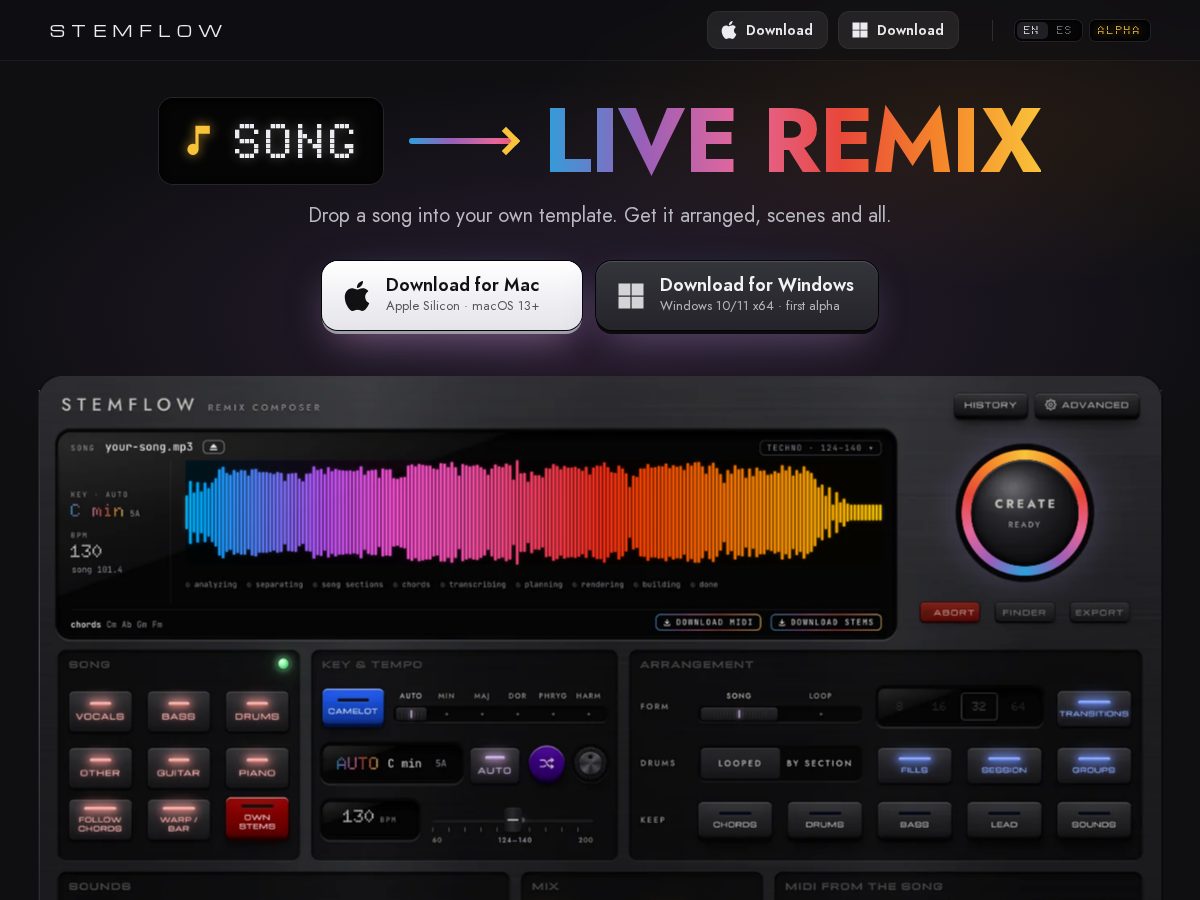Click the gear icon on the Advanced button

tap(1051, 405)
